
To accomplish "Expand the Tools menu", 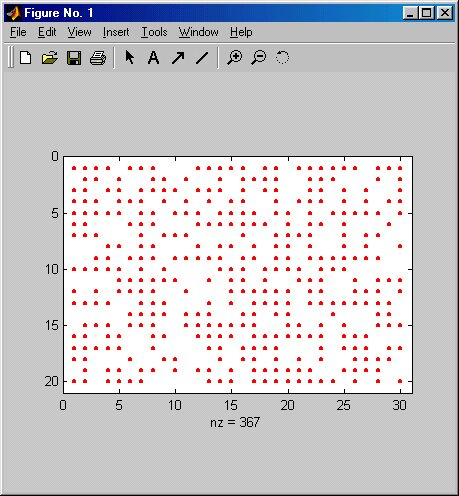I will (x=154, y=32).
